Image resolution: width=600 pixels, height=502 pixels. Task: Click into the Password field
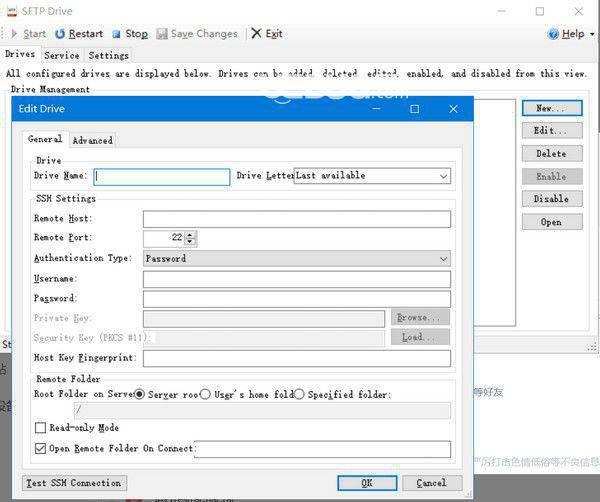(297, 299)
